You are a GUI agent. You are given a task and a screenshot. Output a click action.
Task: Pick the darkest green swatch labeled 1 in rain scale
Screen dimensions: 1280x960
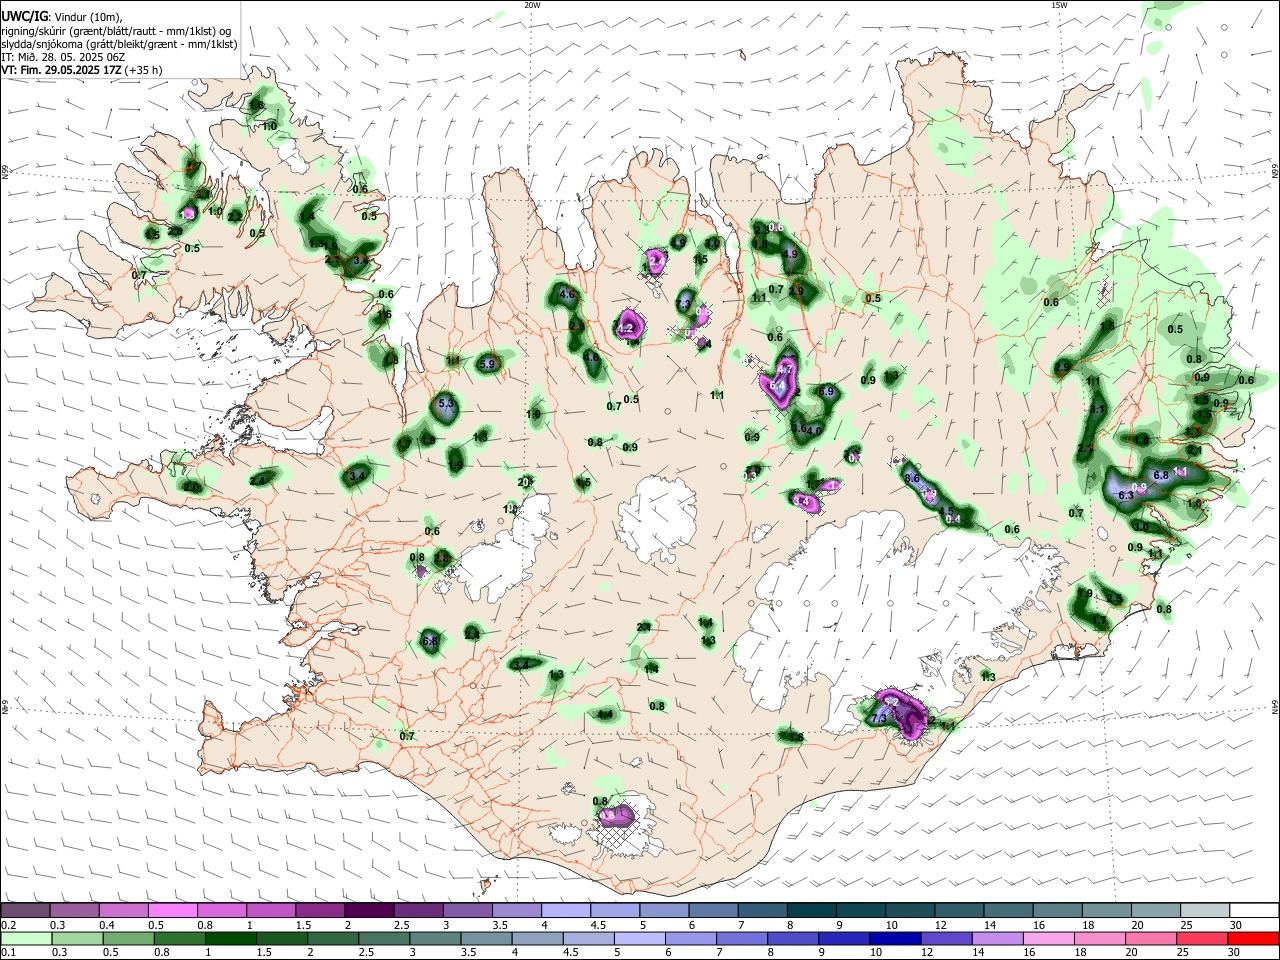(x=230, y=939)
